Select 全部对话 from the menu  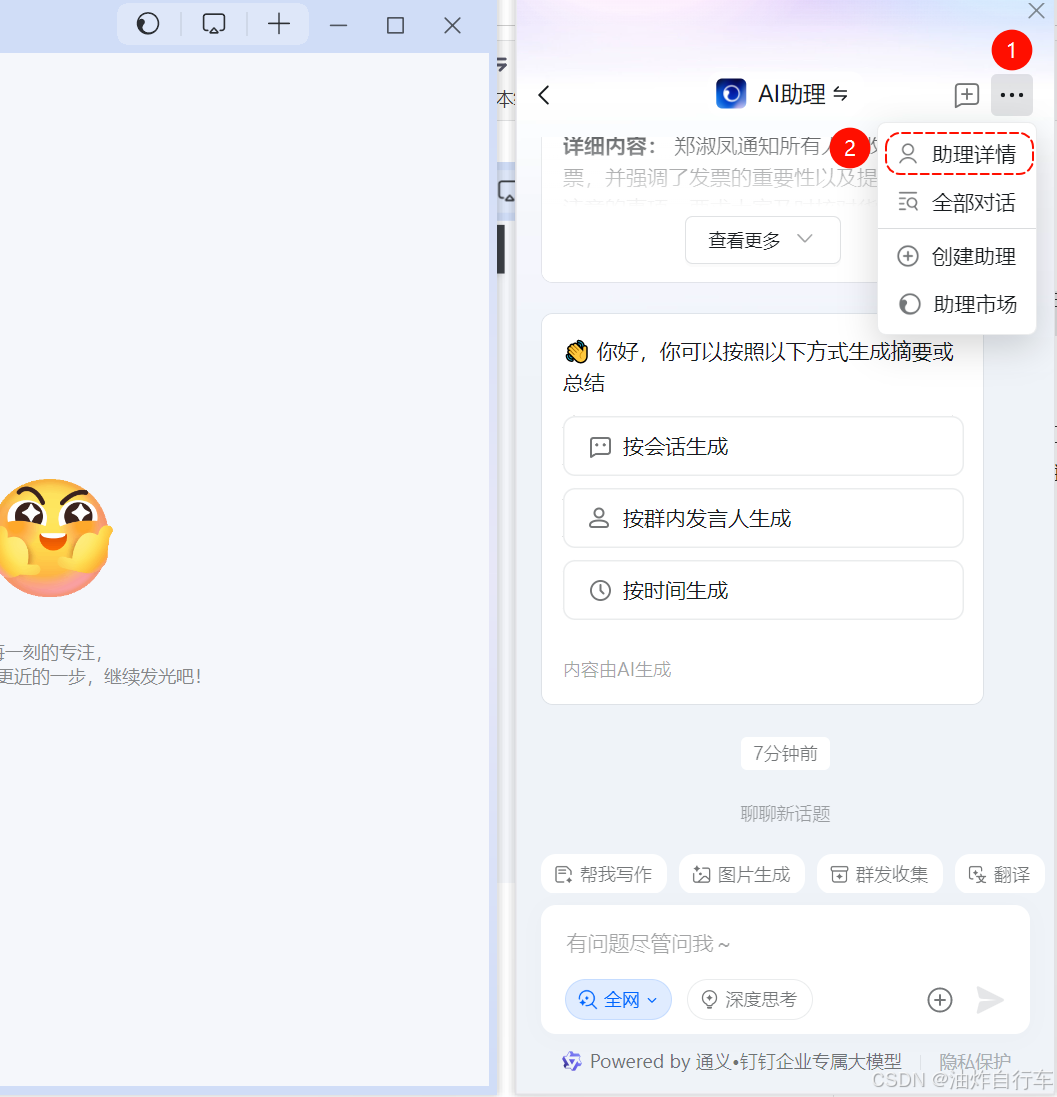(x=957, y=203)
